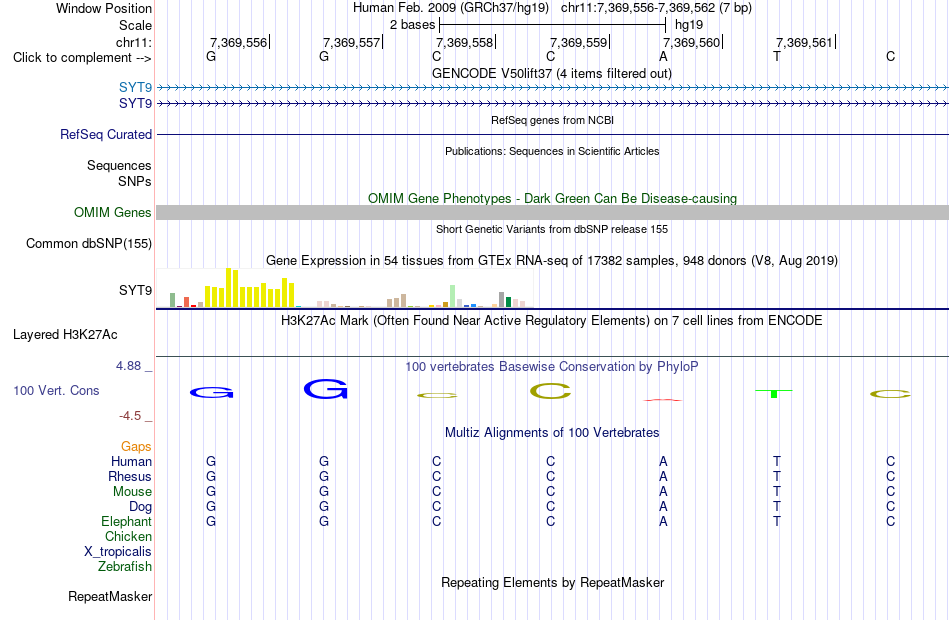Image resolution: width=950 pixels, height=620 pixels.
Task: Click the base A in the sequence row
Action: [x=663, y=56]
